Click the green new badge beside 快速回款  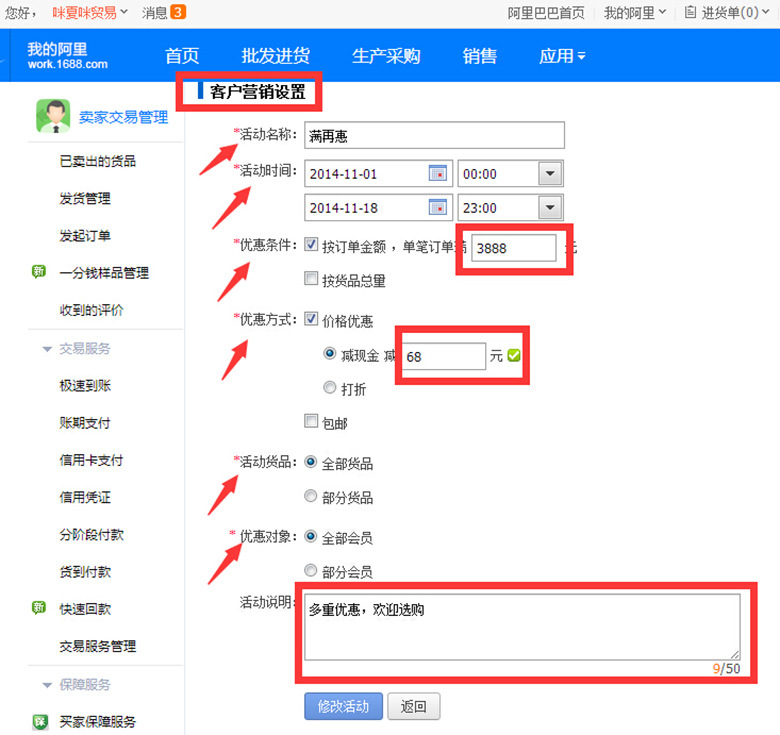[39, 608]
